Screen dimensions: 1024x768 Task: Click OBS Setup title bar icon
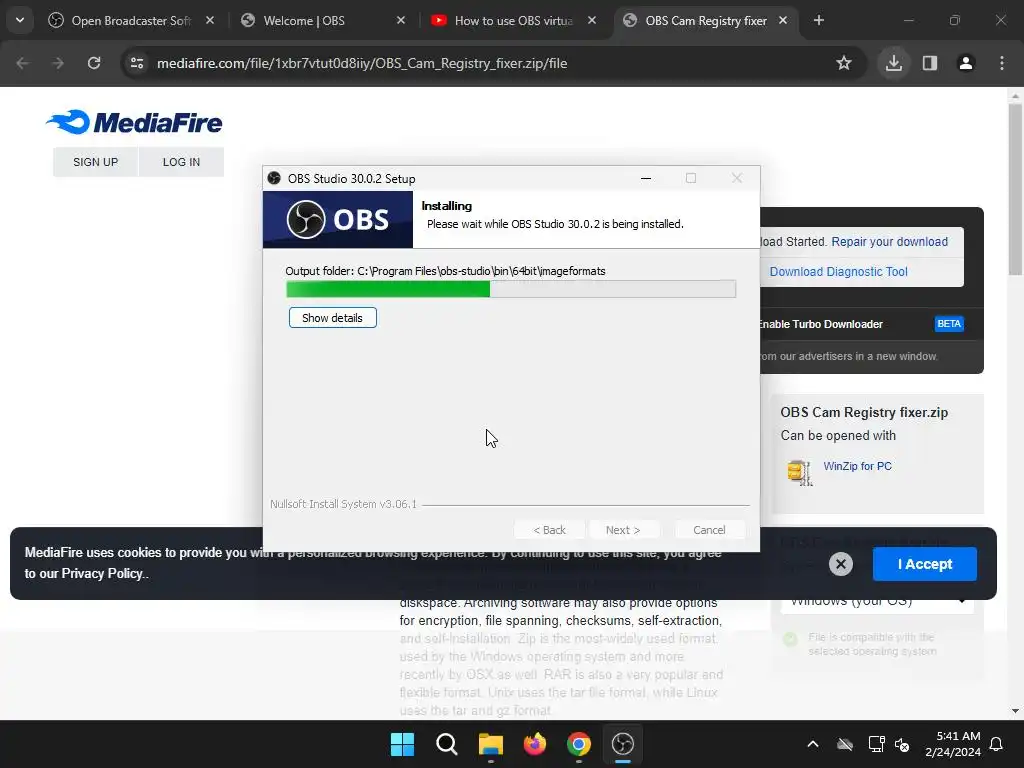[x=274, y=178]
